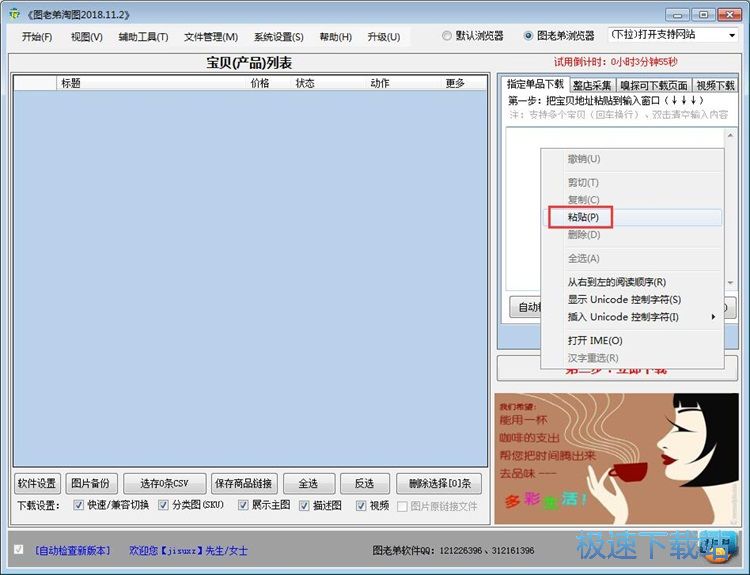Toggle the 描述图 checkbox
750x575 pixels.
304,505
